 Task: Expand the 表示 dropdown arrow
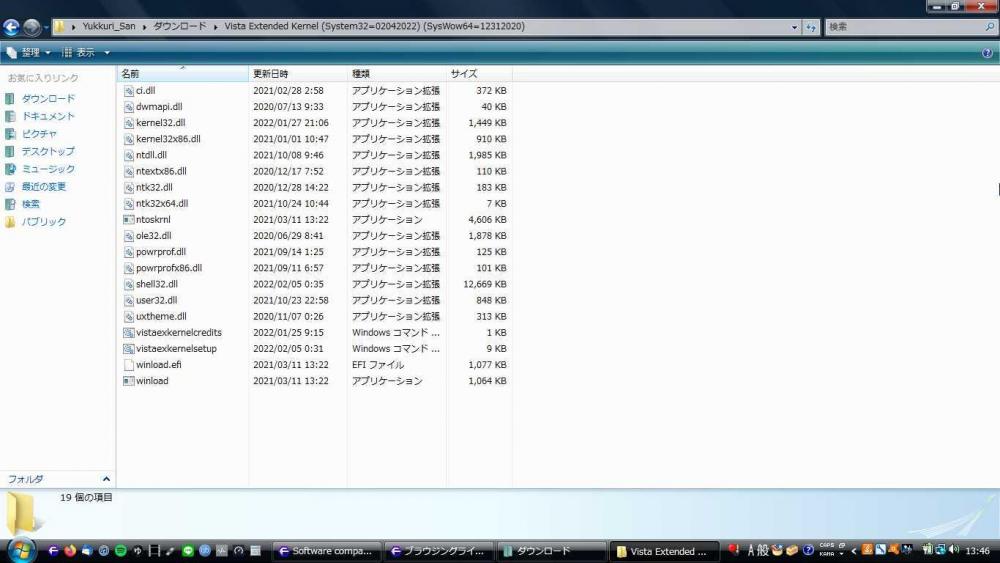point(107,52)
